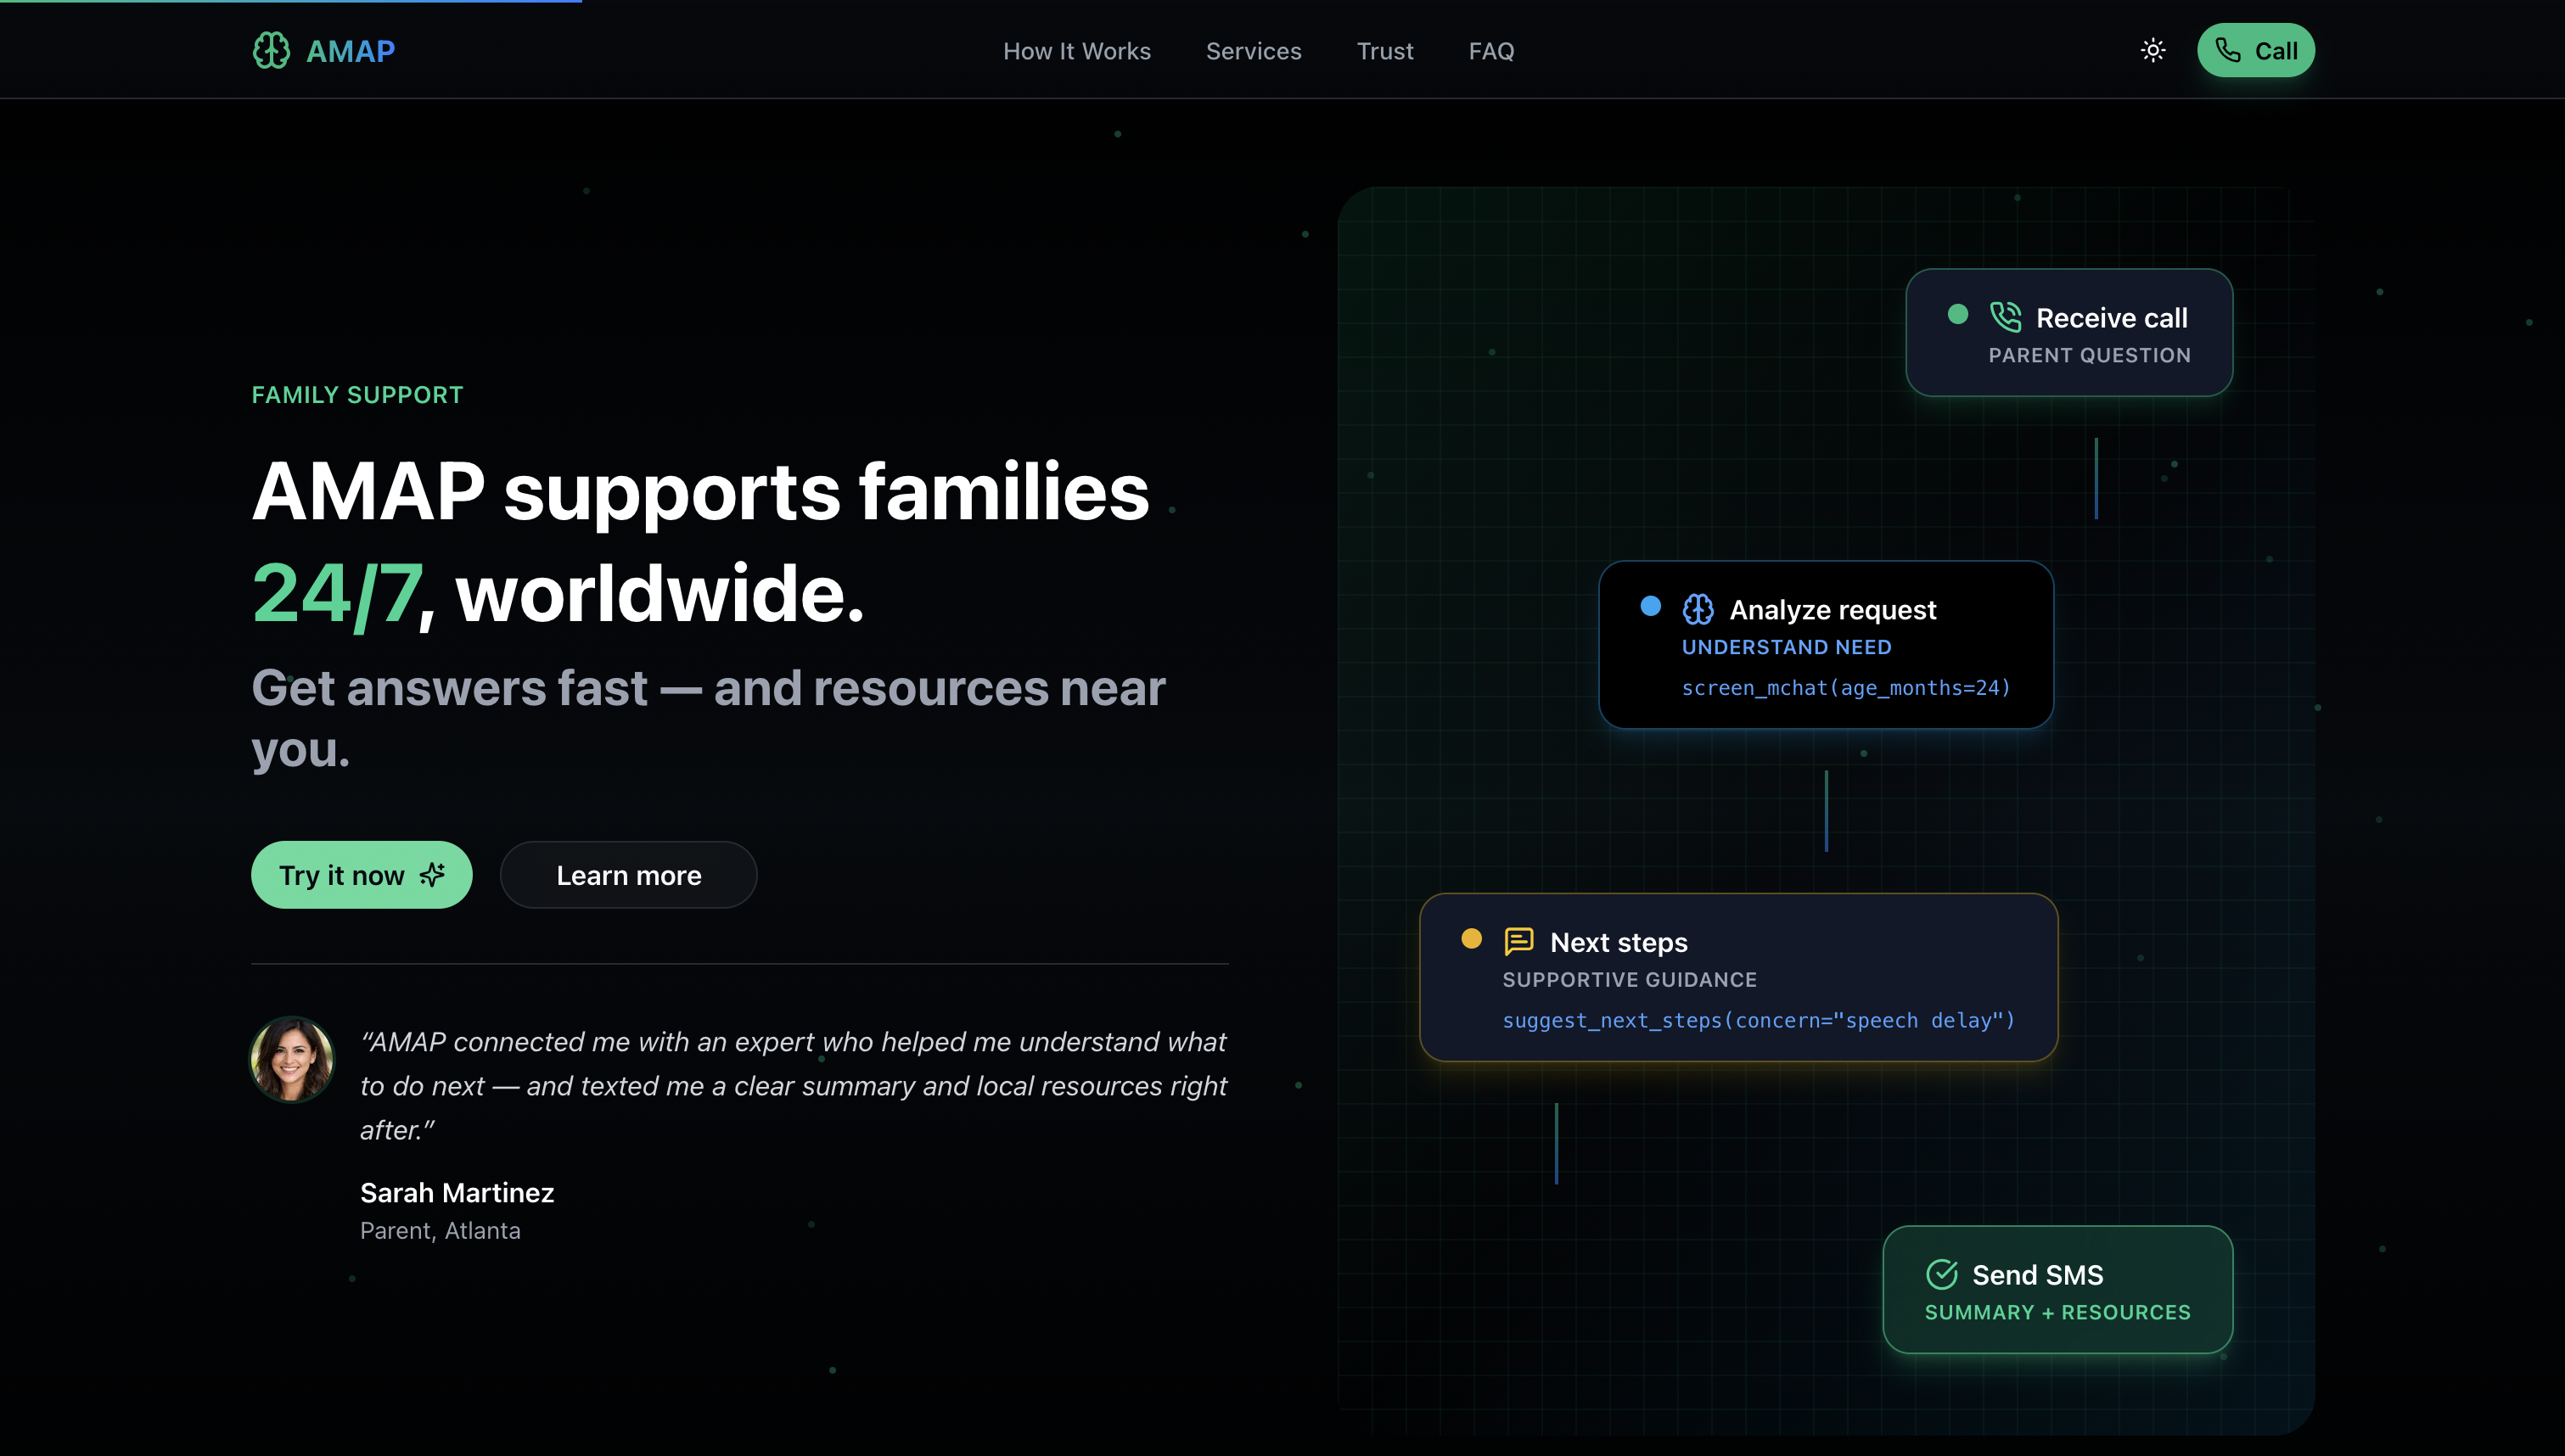Open the How It Works nav item
This screenshot has width=2565, height=1456.
pyautogui.click(x=1076, y=51)
